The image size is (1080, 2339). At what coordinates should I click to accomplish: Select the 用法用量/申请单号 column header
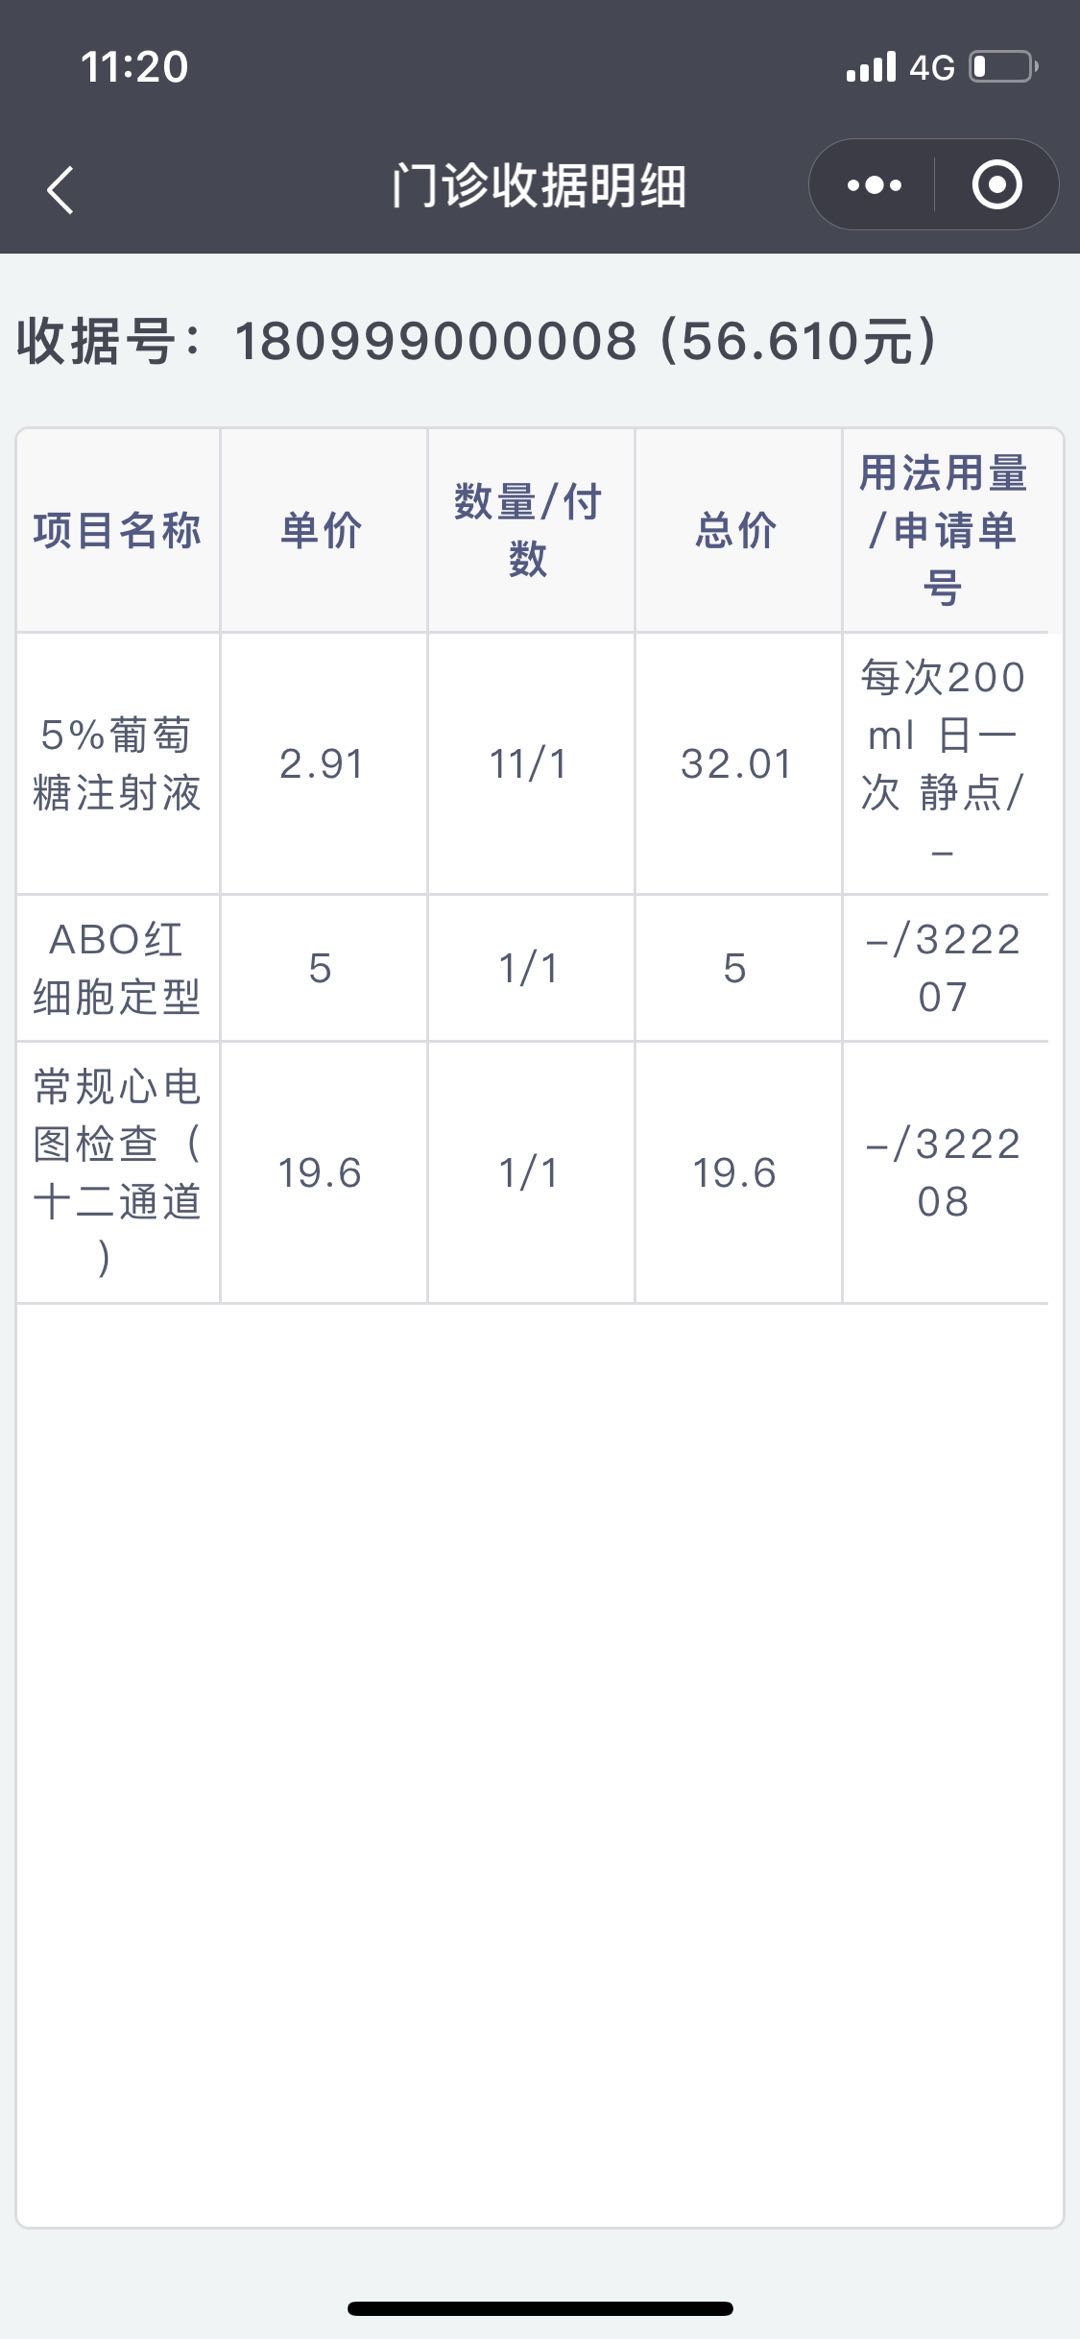pyautogui.click(x=943, y=530)
